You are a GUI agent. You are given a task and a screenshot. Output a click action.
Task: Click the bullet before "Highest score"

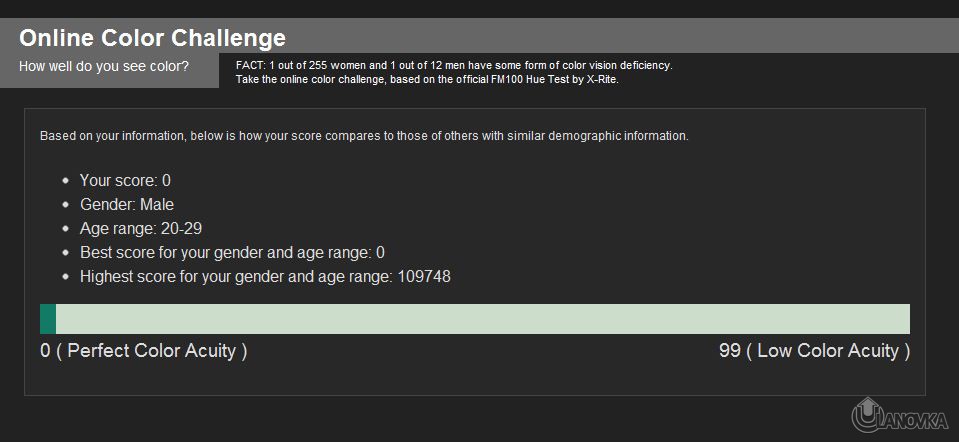coord(66,277)
